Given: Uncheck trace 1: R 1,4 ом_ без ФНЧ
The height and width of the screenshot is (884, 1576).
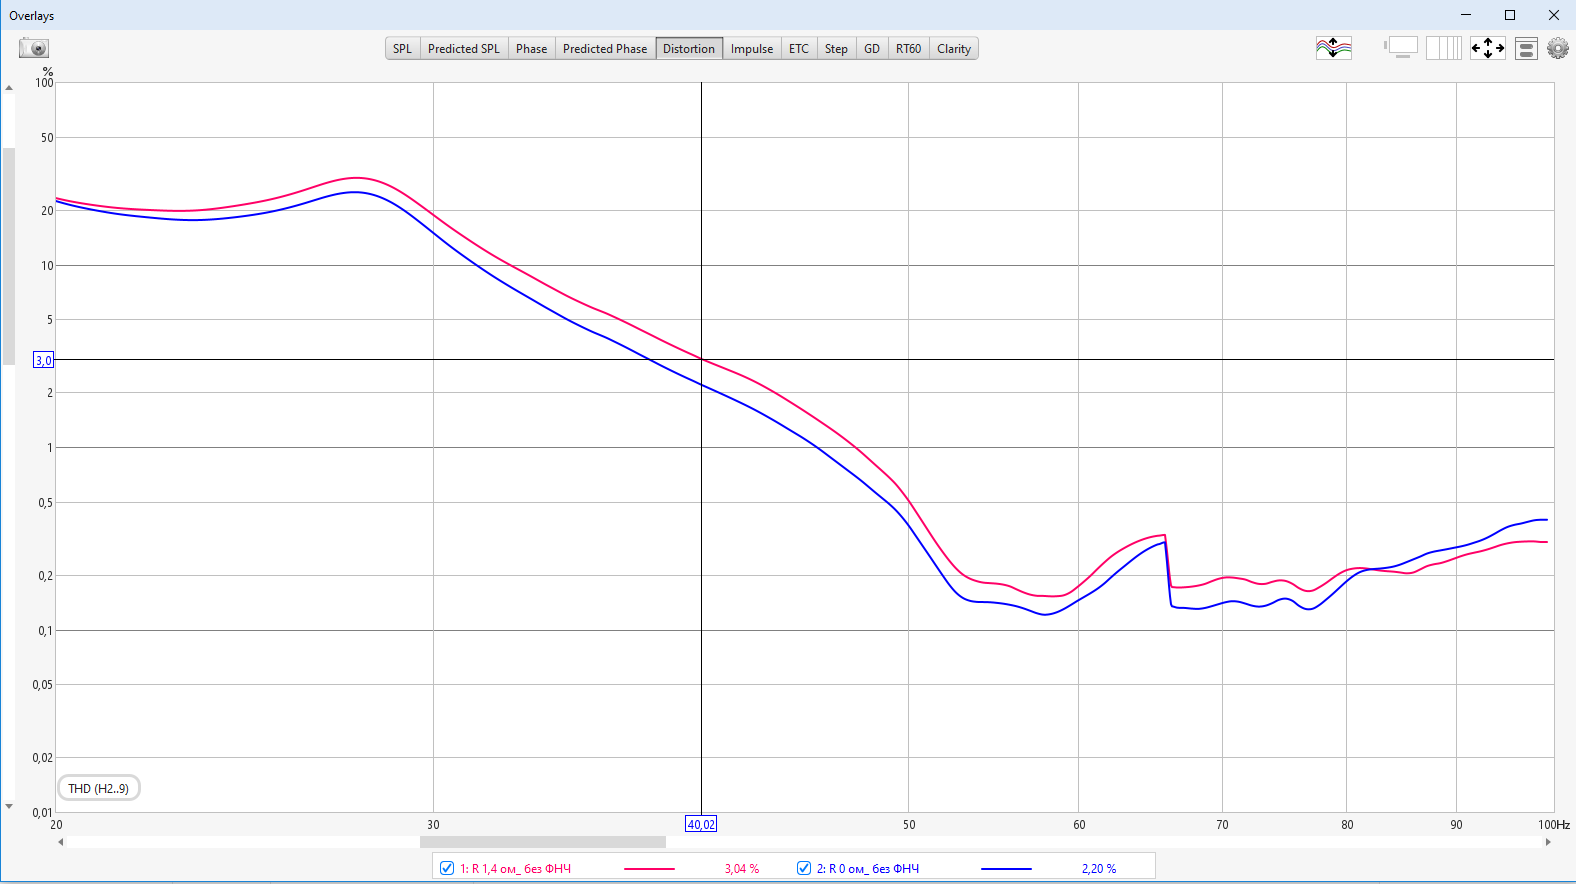Looking at the screenshot, I should [x=447, y=868].
